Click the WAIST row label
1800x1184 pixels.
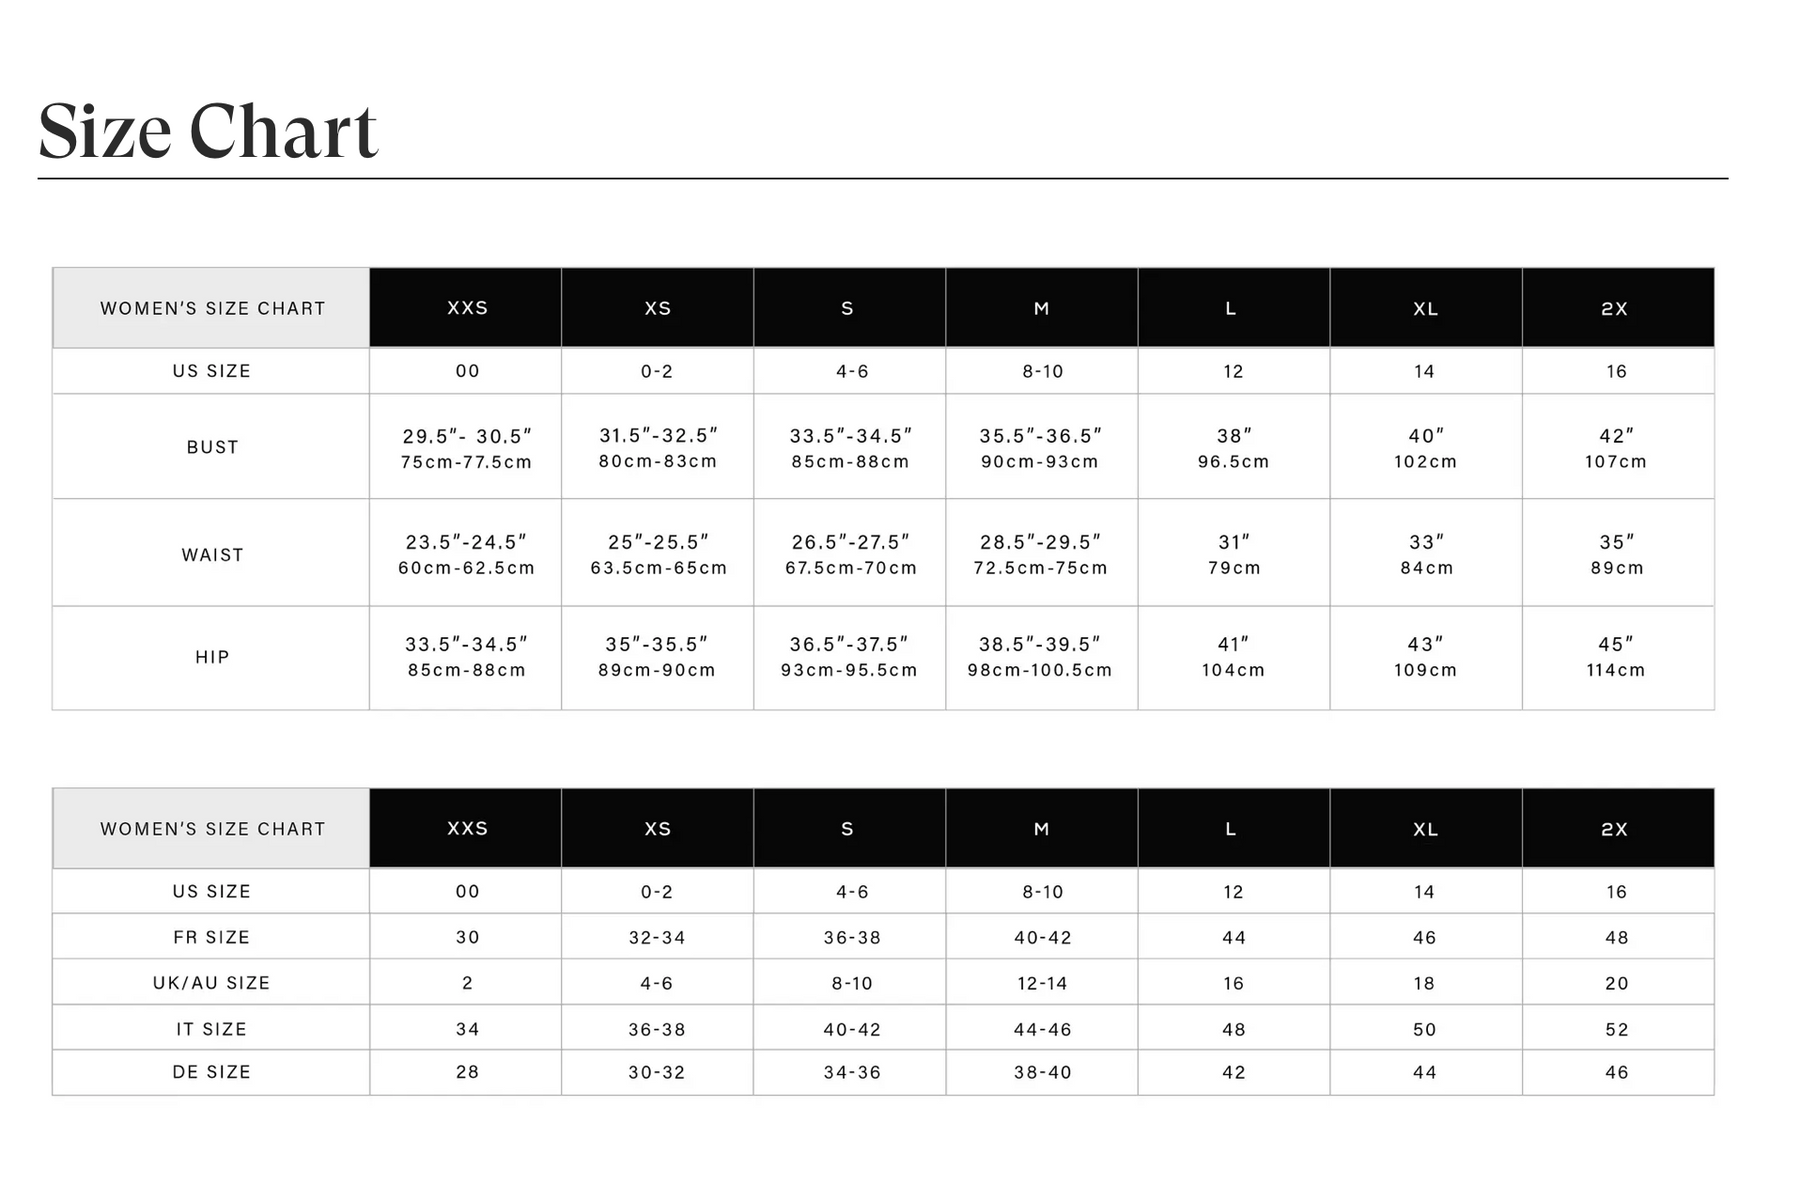[x=212, y=555]
